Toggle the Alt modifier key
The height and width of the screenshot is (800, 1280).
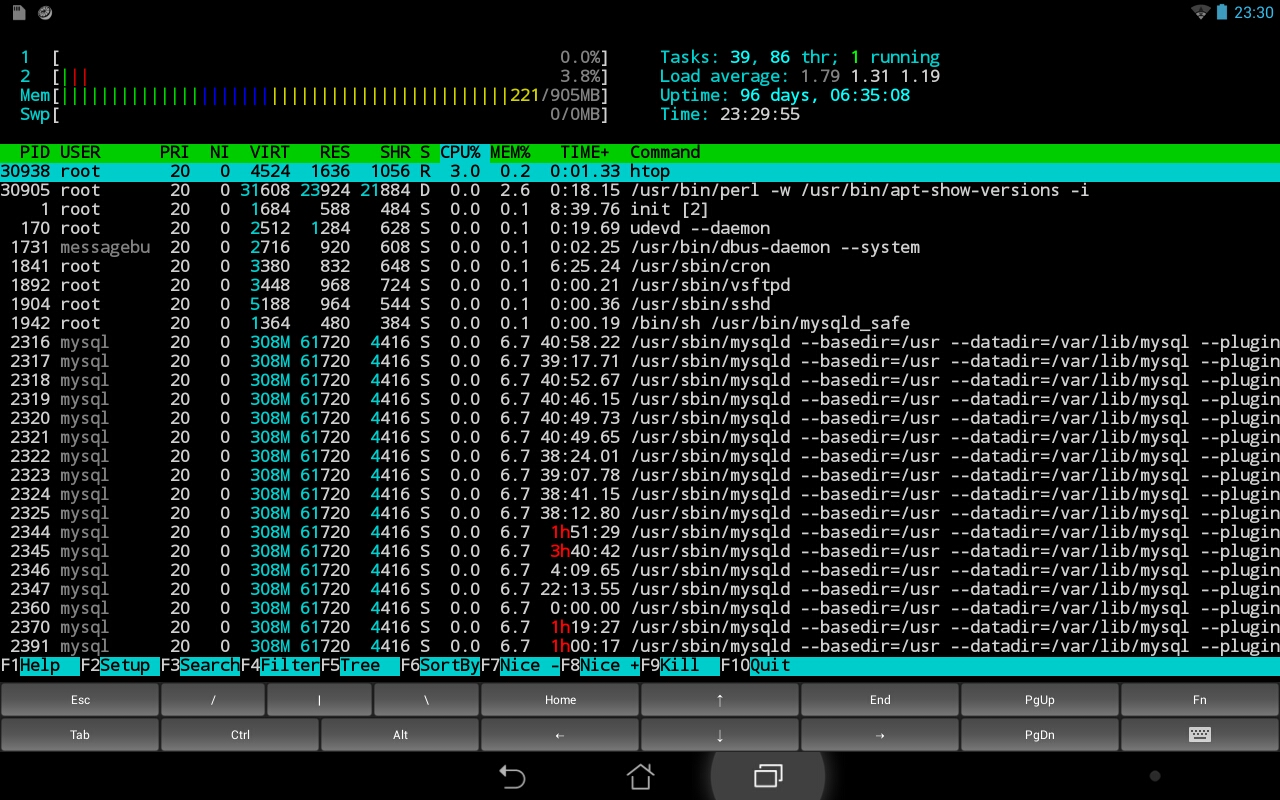(x=400, y=735)
